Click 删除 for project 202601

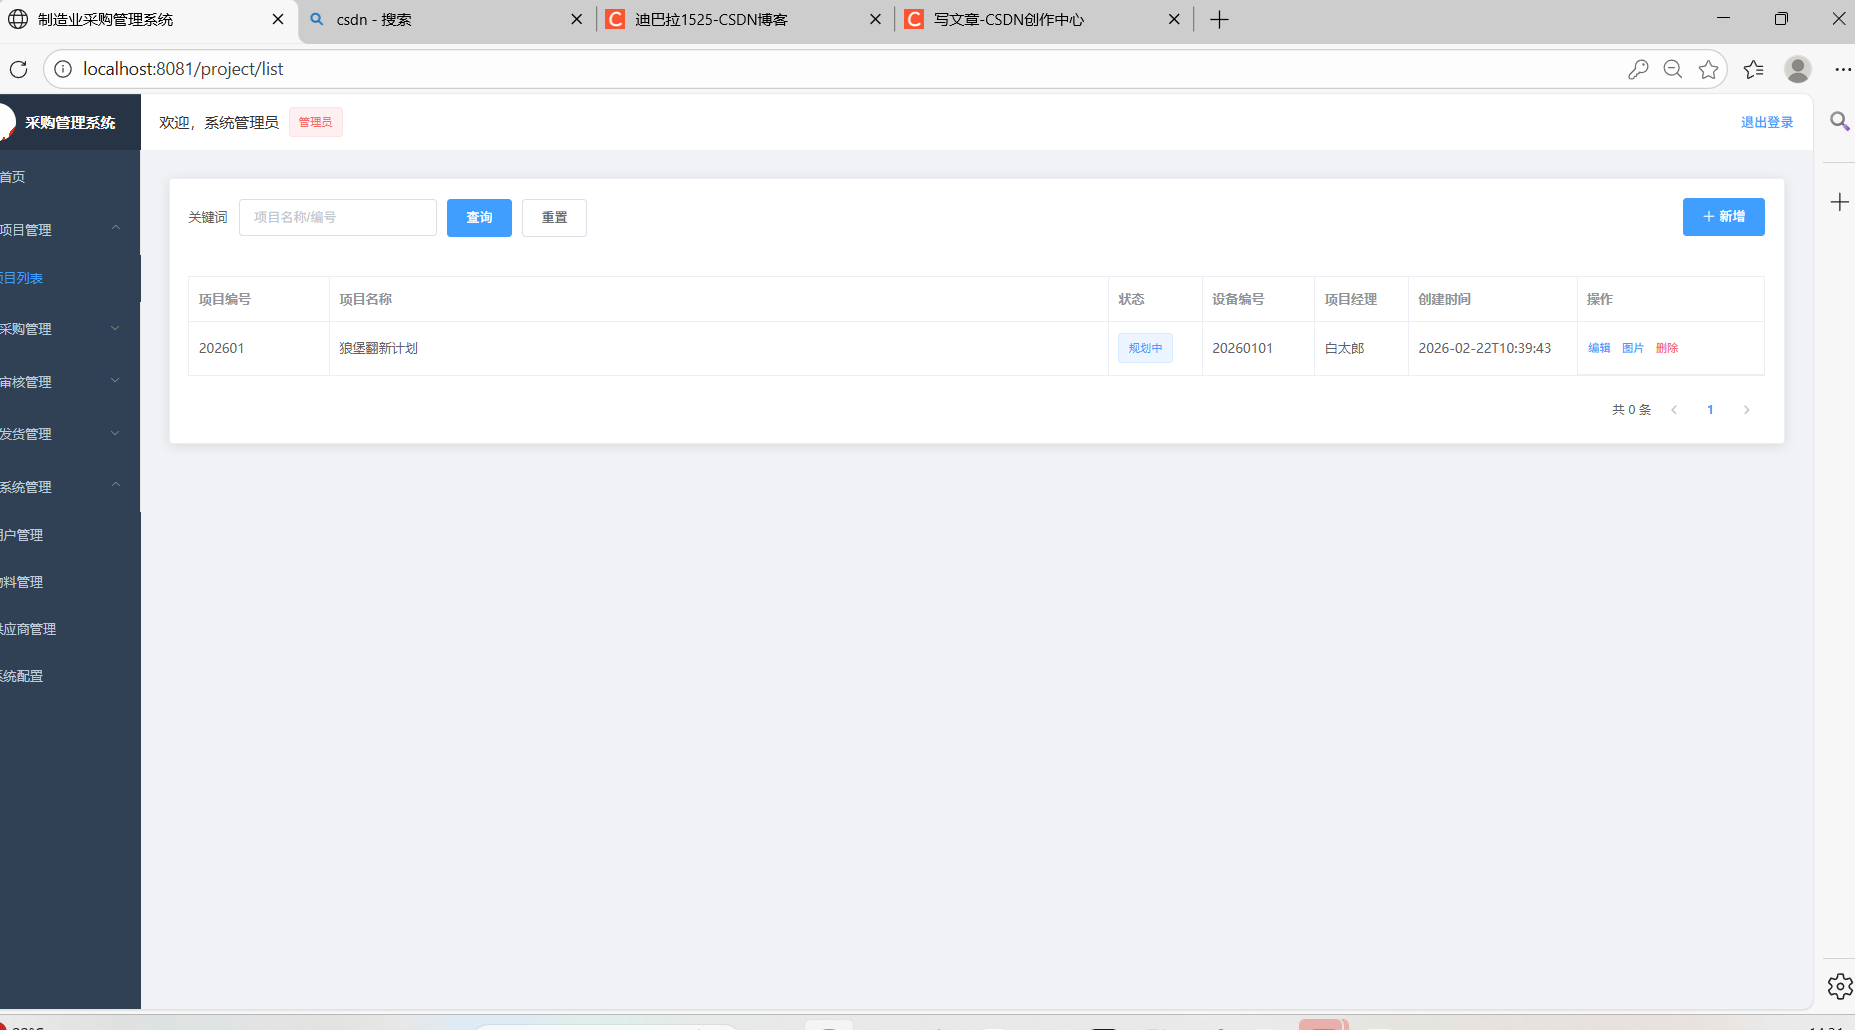(x=1667, y=348)
